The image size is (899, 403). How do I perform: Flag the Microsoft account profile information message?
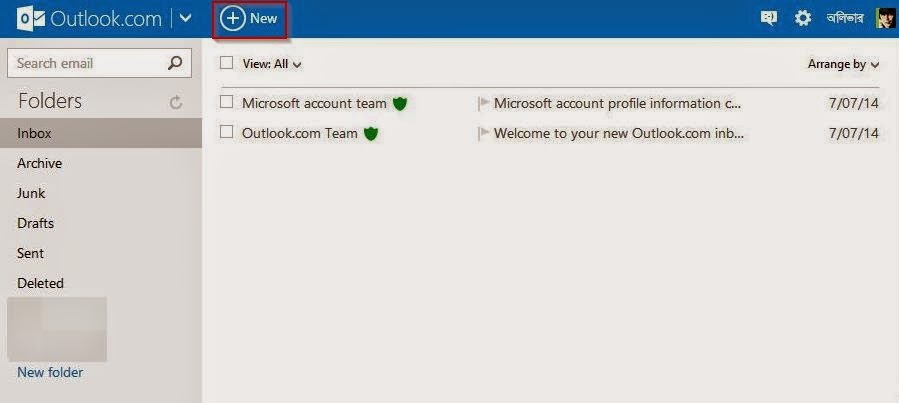[483, 103]
